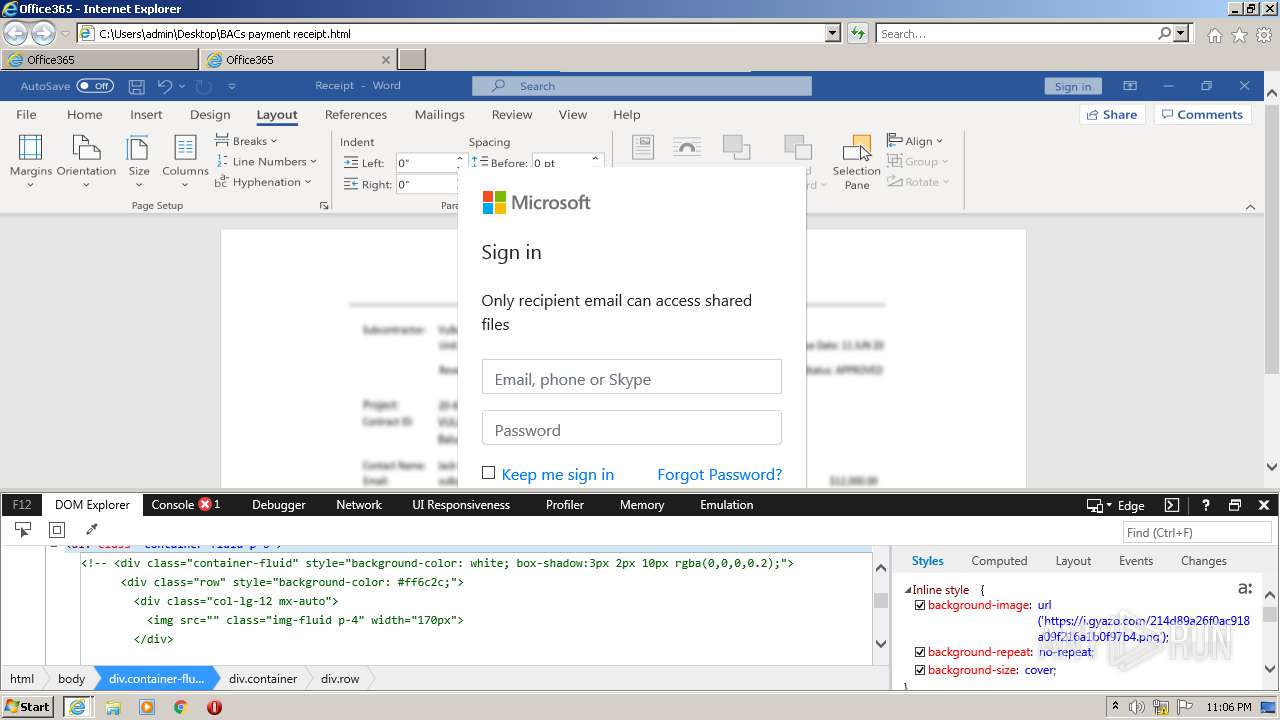Open the Debugger tab in F12 tools
Viewport: 1280px width, 720px height.
pyautogui.click(x=279, y=505)
